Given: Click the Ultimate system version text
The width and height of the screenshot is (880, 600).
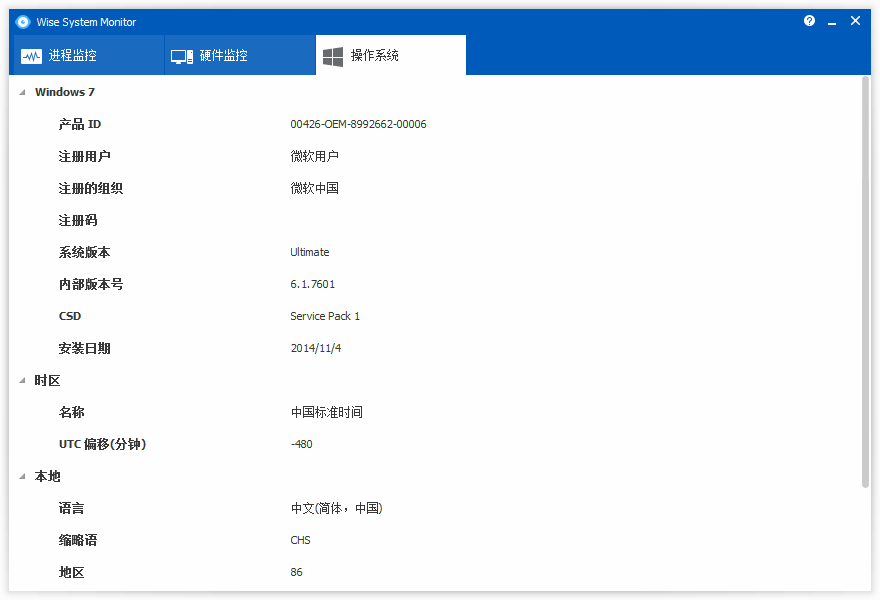Looking at the screenshot, I should [309, 252].
